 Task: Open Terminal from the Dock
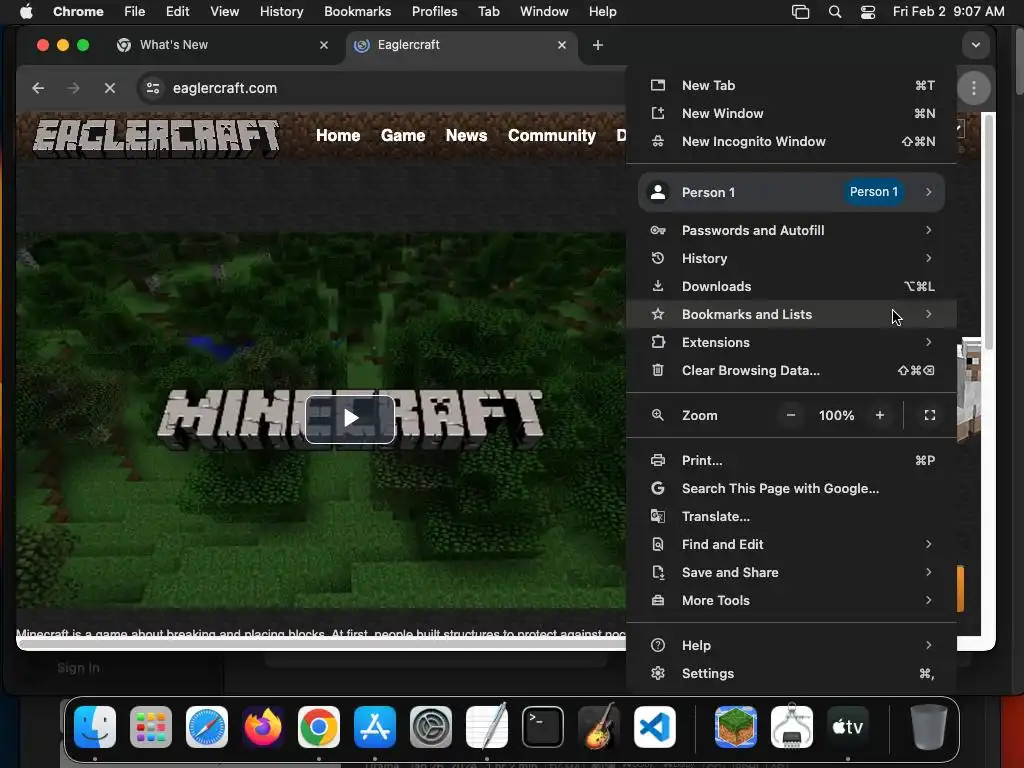tap(543, 727)
